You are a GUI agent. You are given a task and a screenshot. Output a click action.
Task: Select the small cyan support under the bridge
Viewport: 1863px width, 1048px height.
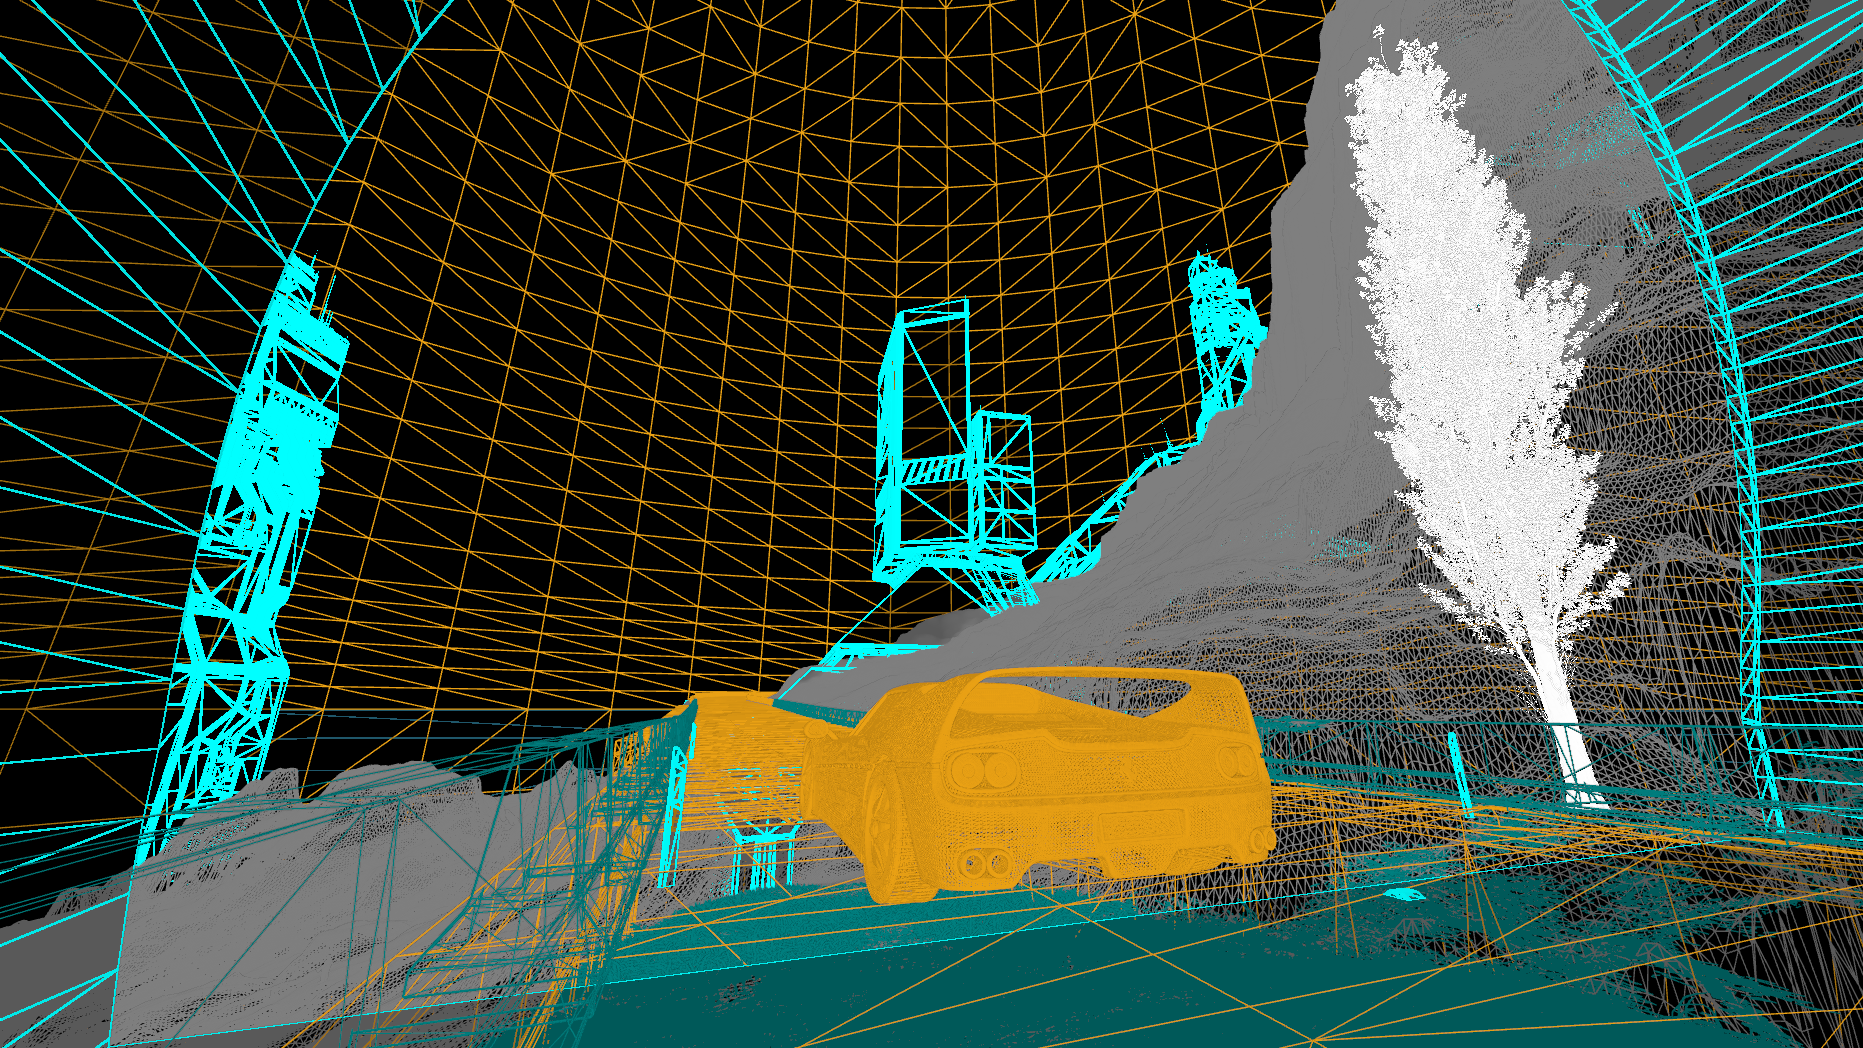coord(765,855)
